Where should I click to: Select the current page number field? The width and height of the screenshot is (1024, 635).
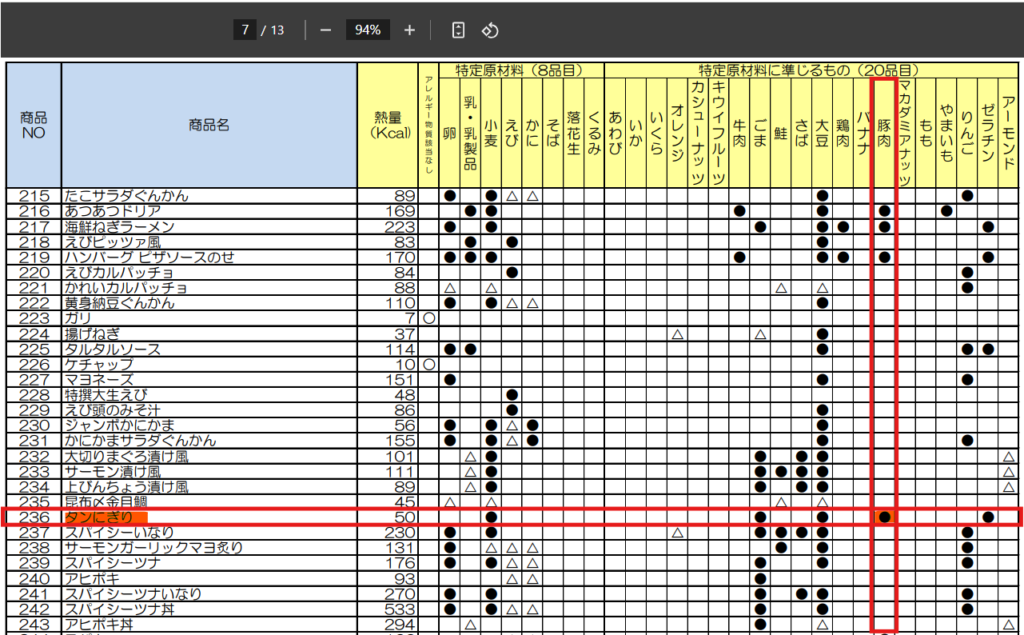click(x=244, y=30)
